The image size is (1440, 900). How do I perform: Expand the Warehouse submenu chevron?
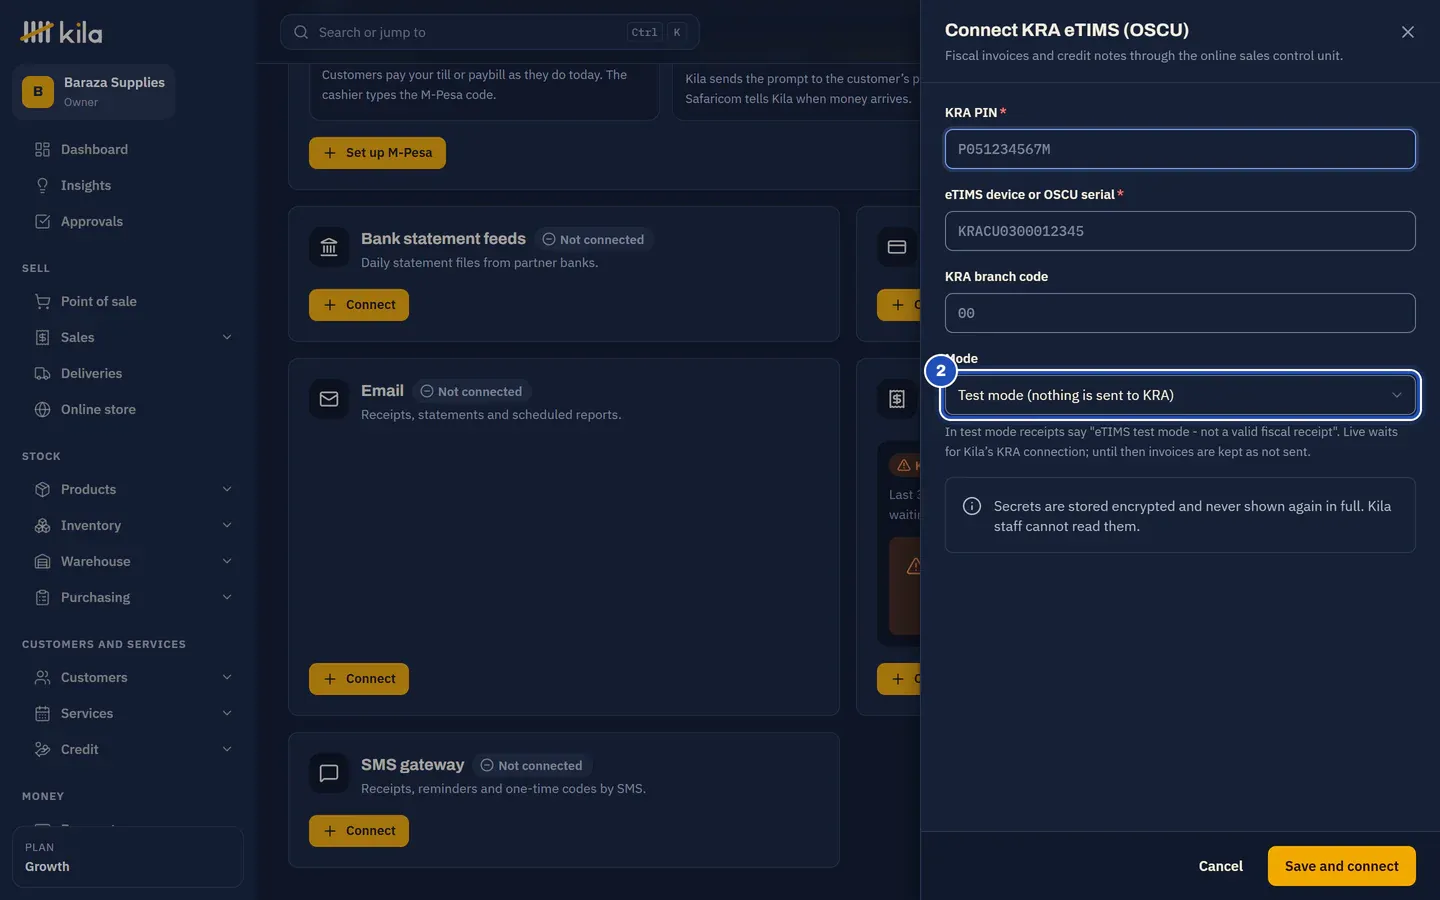click(227, 561)
